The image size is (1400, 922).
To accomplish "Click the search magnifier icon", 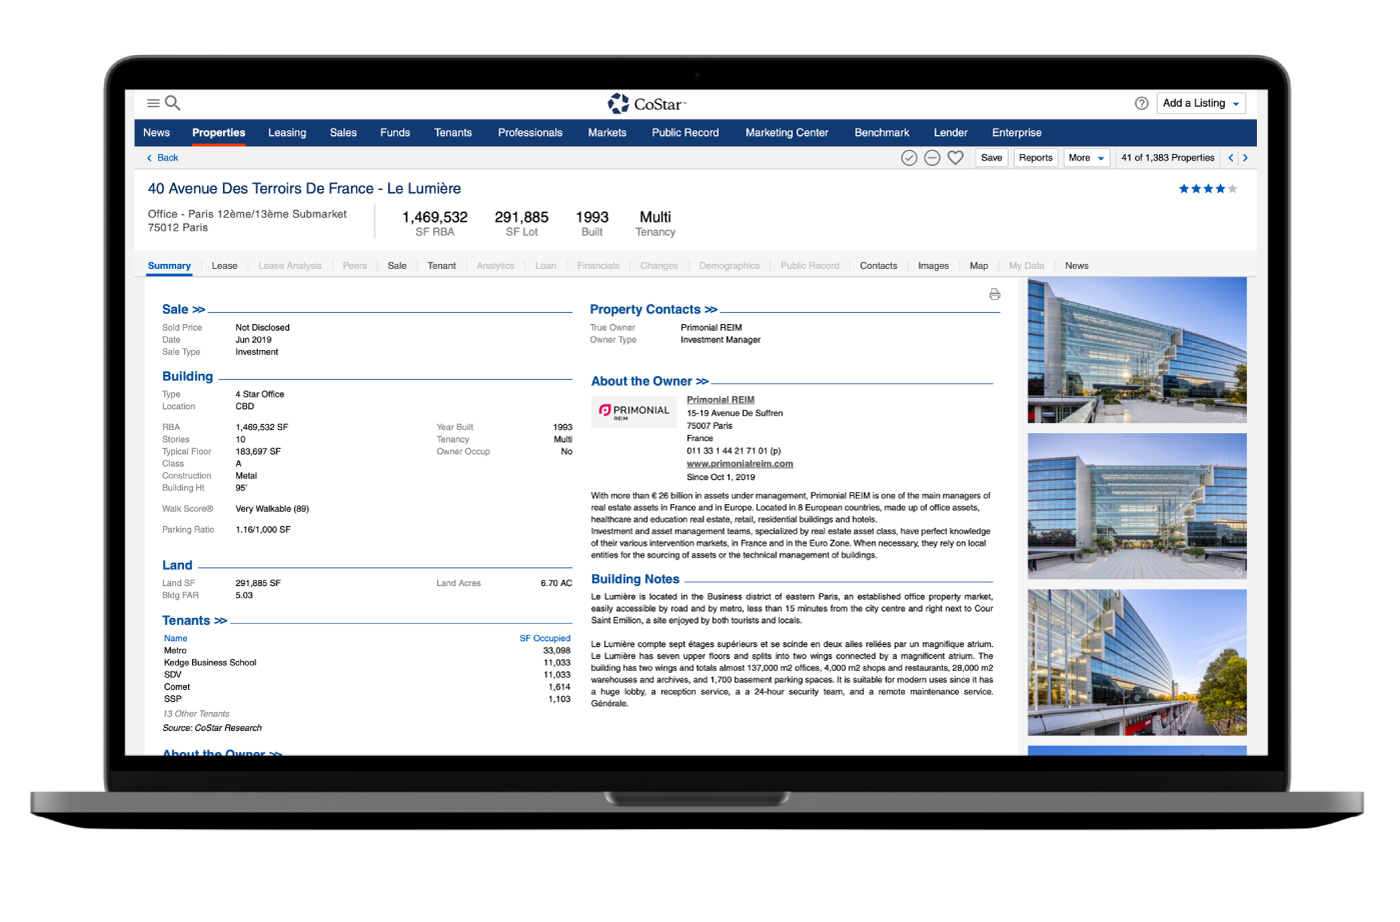I will click(x=173, y=103).
